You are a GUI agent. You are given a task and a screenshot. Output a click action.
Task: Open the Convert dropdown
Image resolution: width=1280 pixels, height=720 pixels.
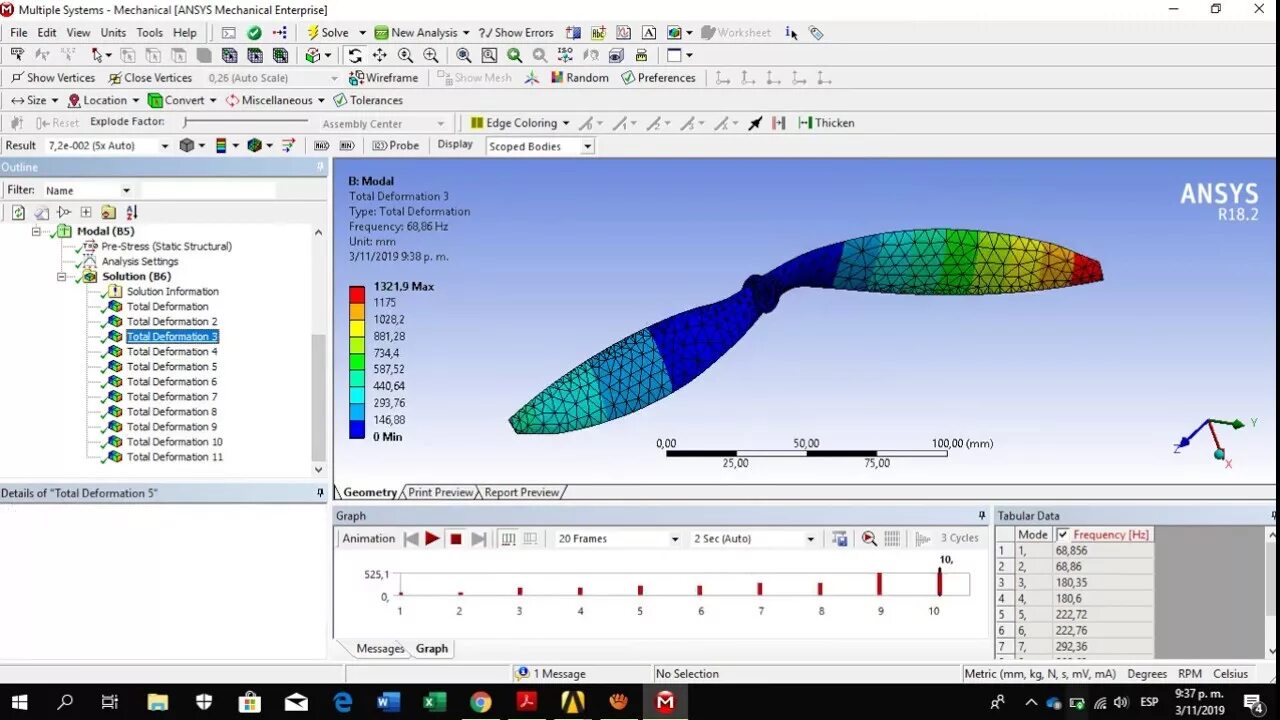point(181,100)
